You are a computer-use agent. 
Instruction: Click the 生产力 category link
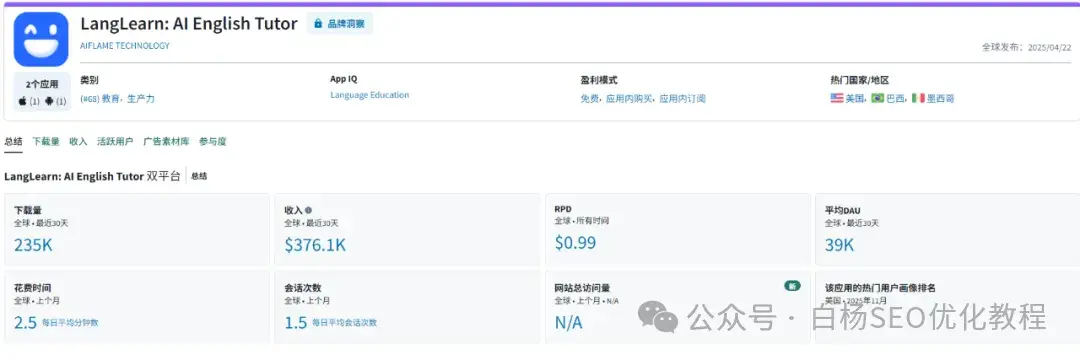click(141, 98)
